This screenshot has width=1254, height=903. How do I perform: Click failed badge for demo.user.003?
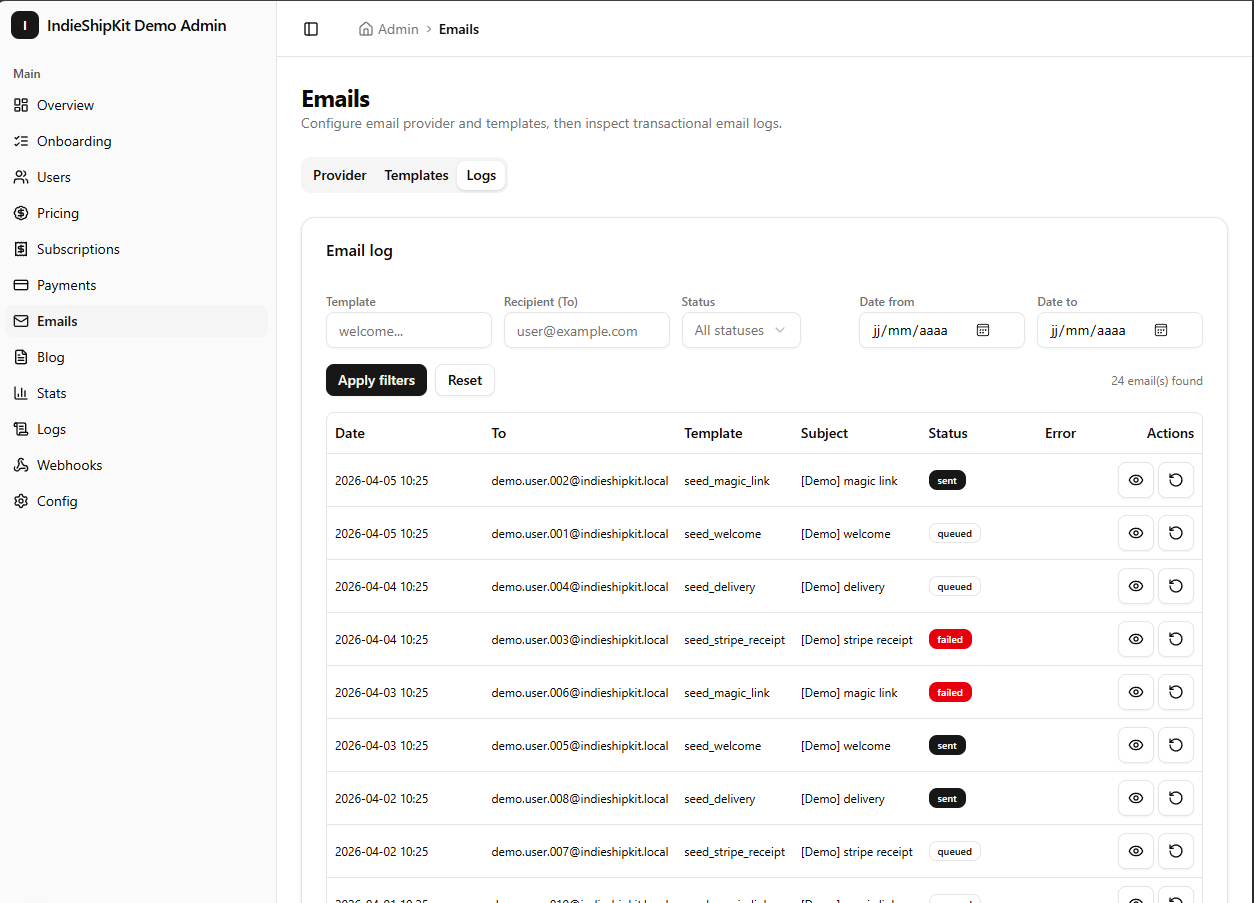click(x=950, y=639)
